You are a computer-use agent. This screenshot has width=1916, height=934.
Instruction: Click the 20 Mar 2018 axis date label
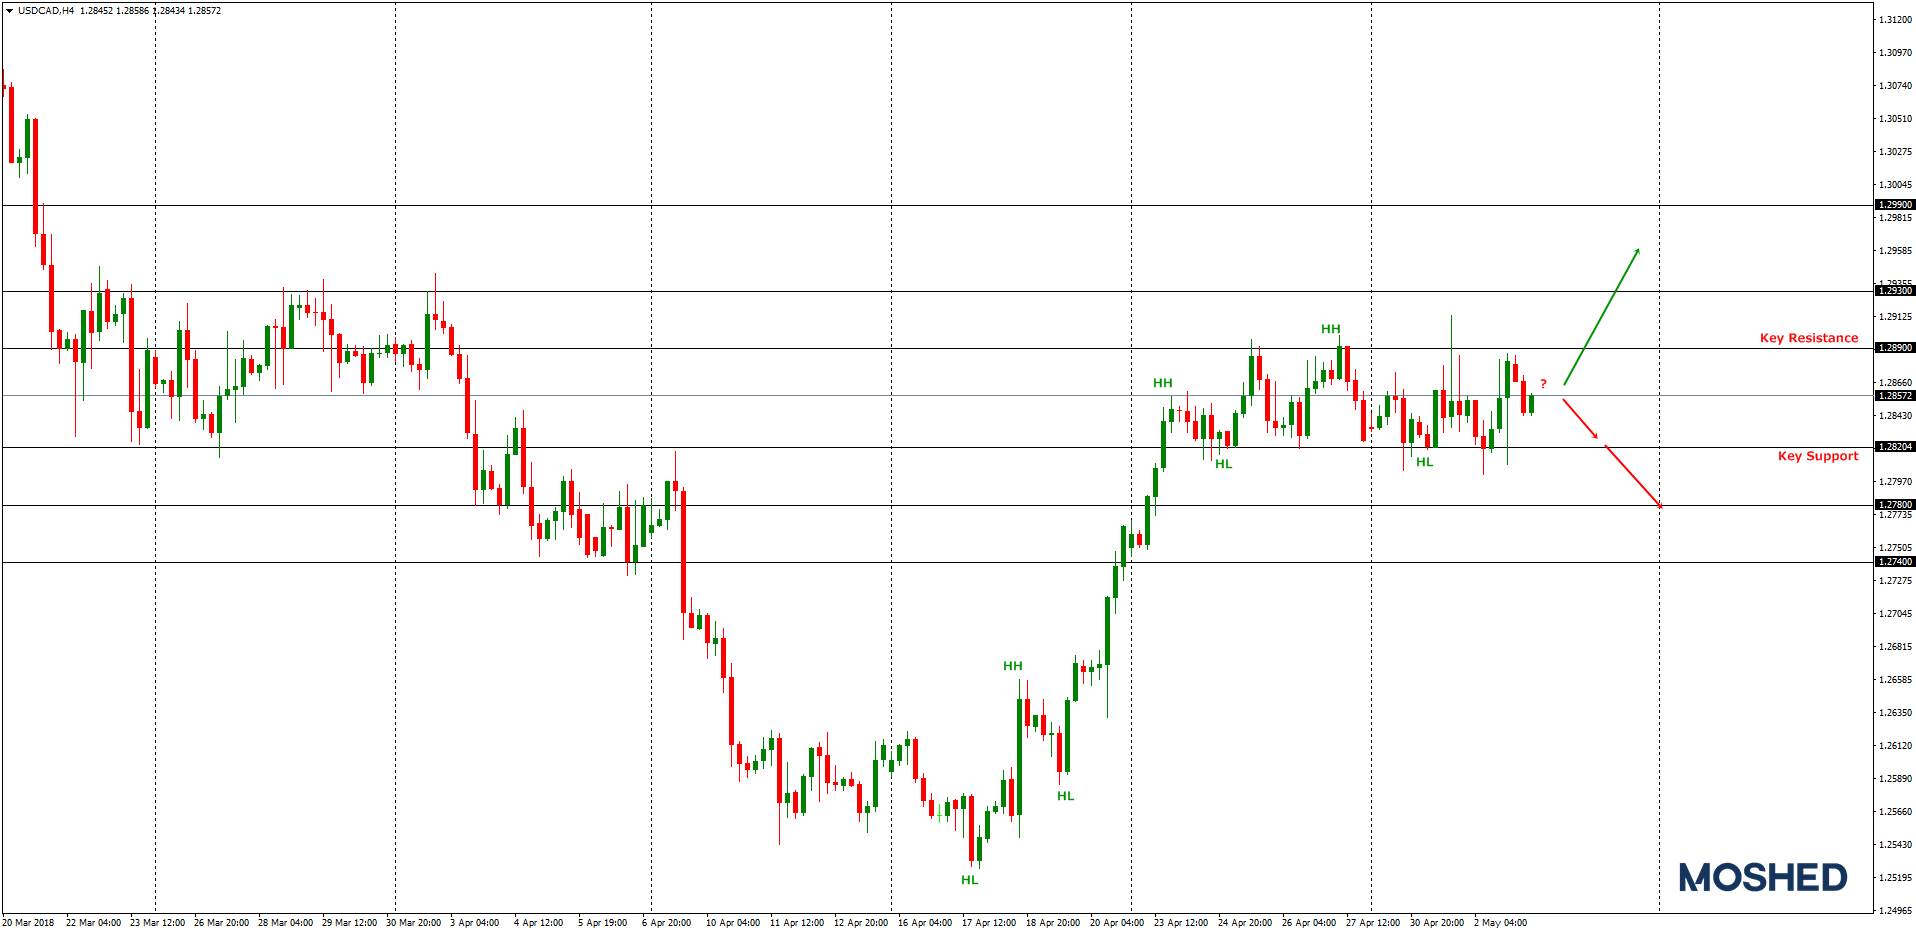(x=27, y=924)
